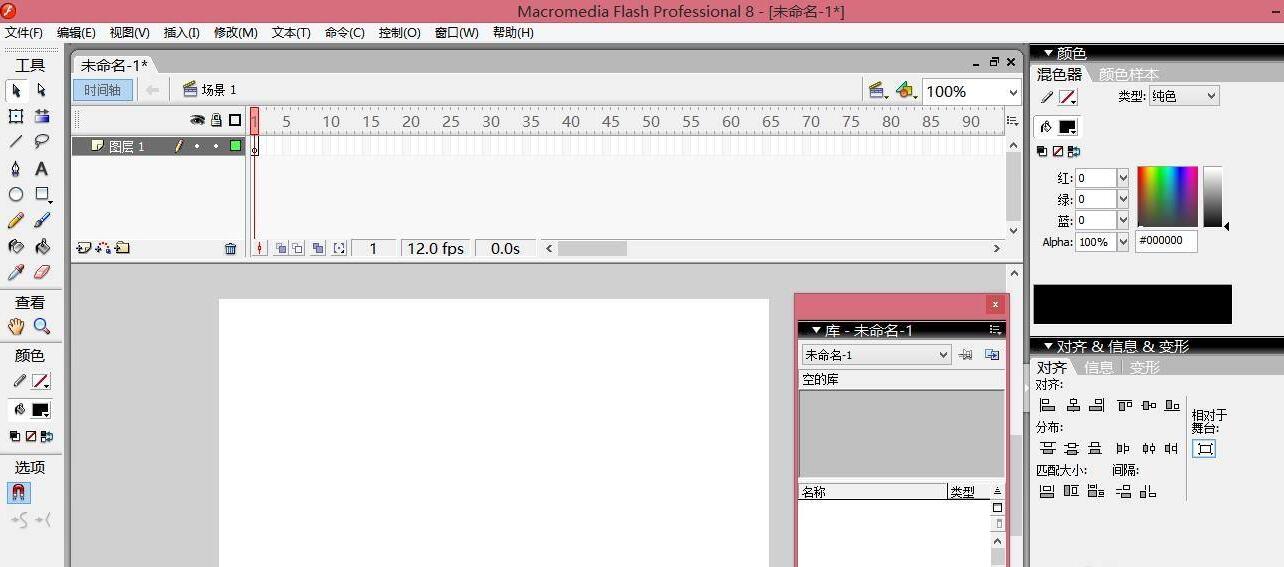Screen dimensions: 1284x567
Task: Select the Brush tool
Action: 42,220
